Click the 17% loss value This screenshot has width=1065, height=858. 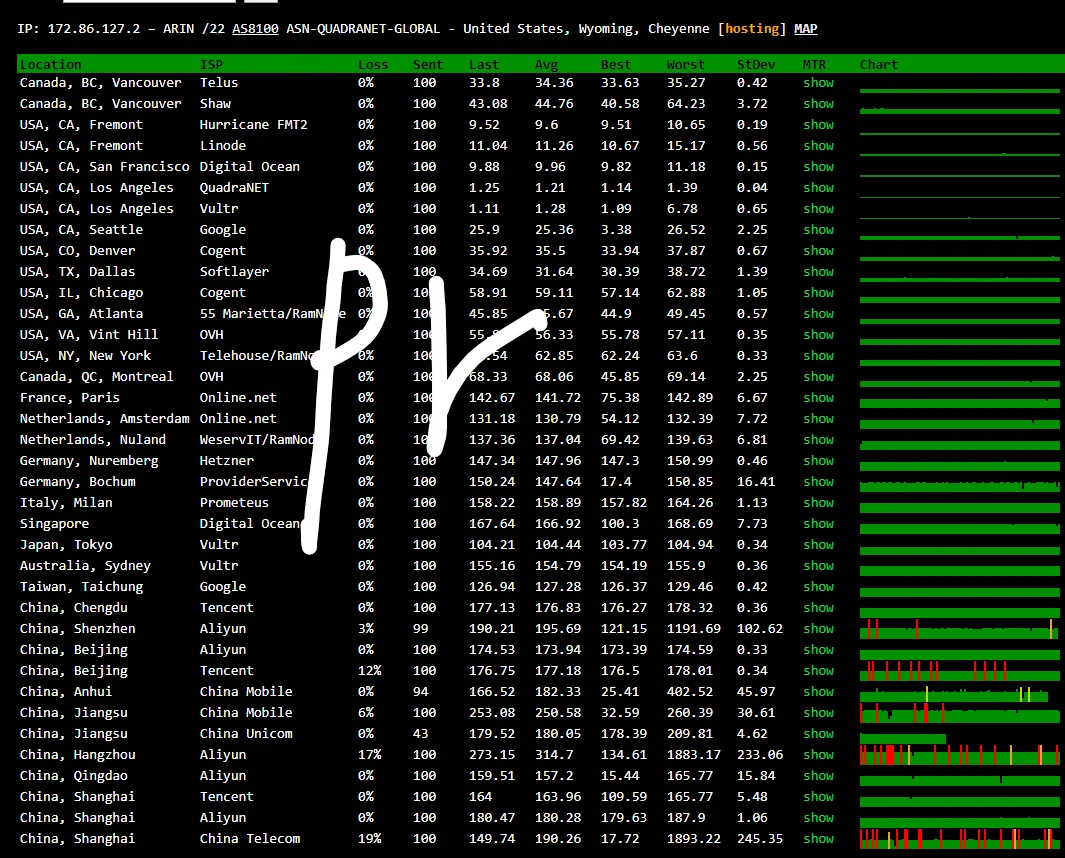click(x=369, y=755)
